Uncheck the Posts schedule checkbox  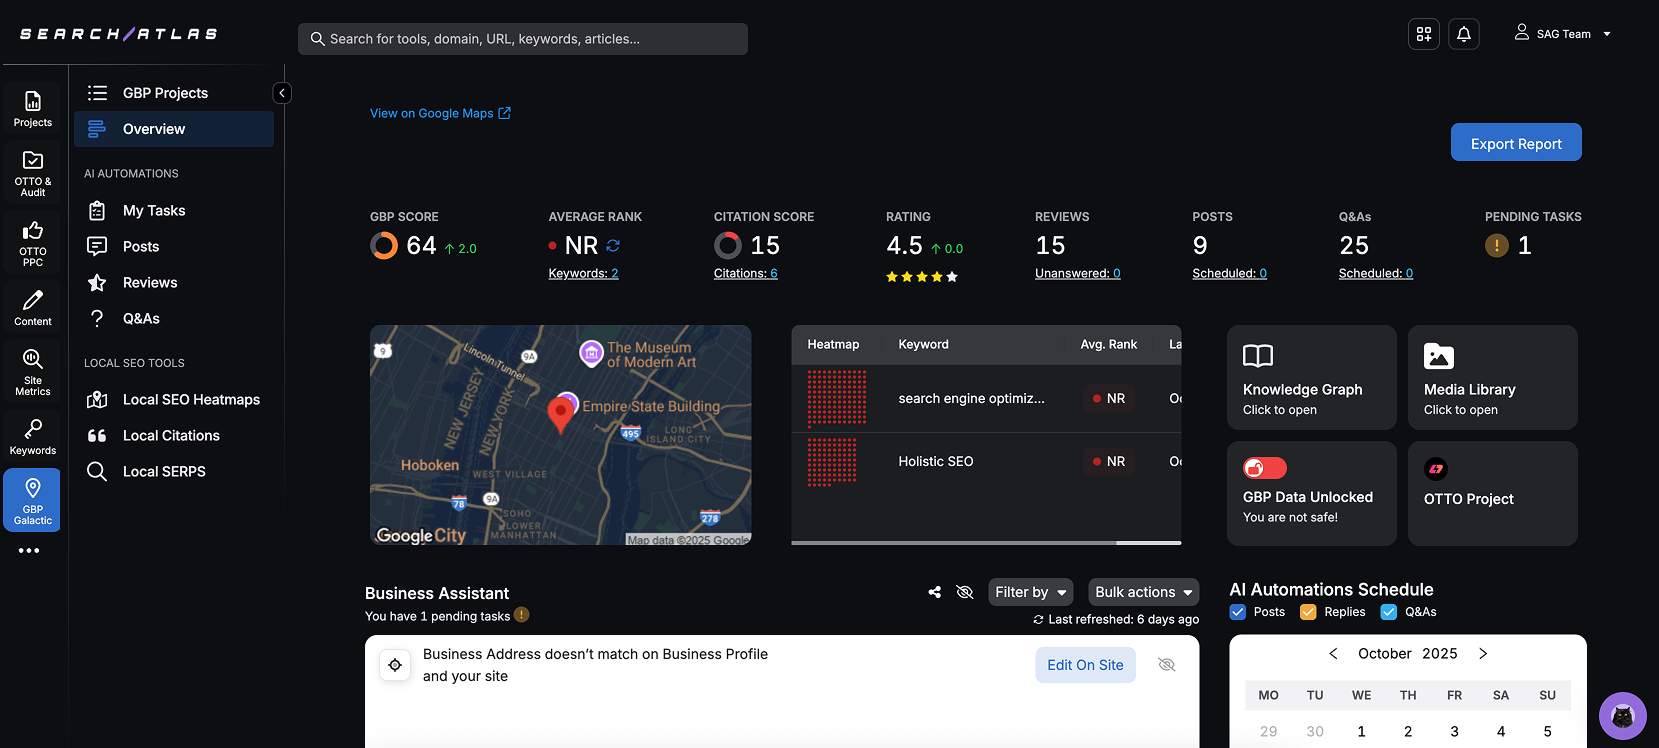pos(1238,612)
